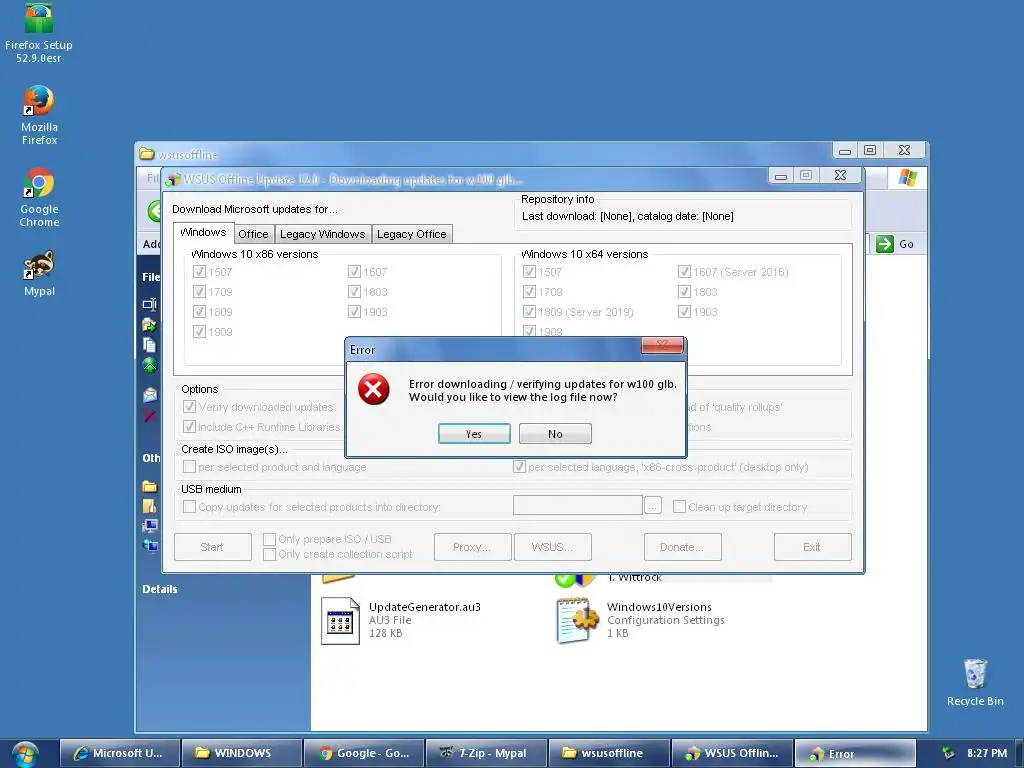Open the parent folder icon under Other Places
This screenshot has width=1024, height=768.
(x=150, y=486)
